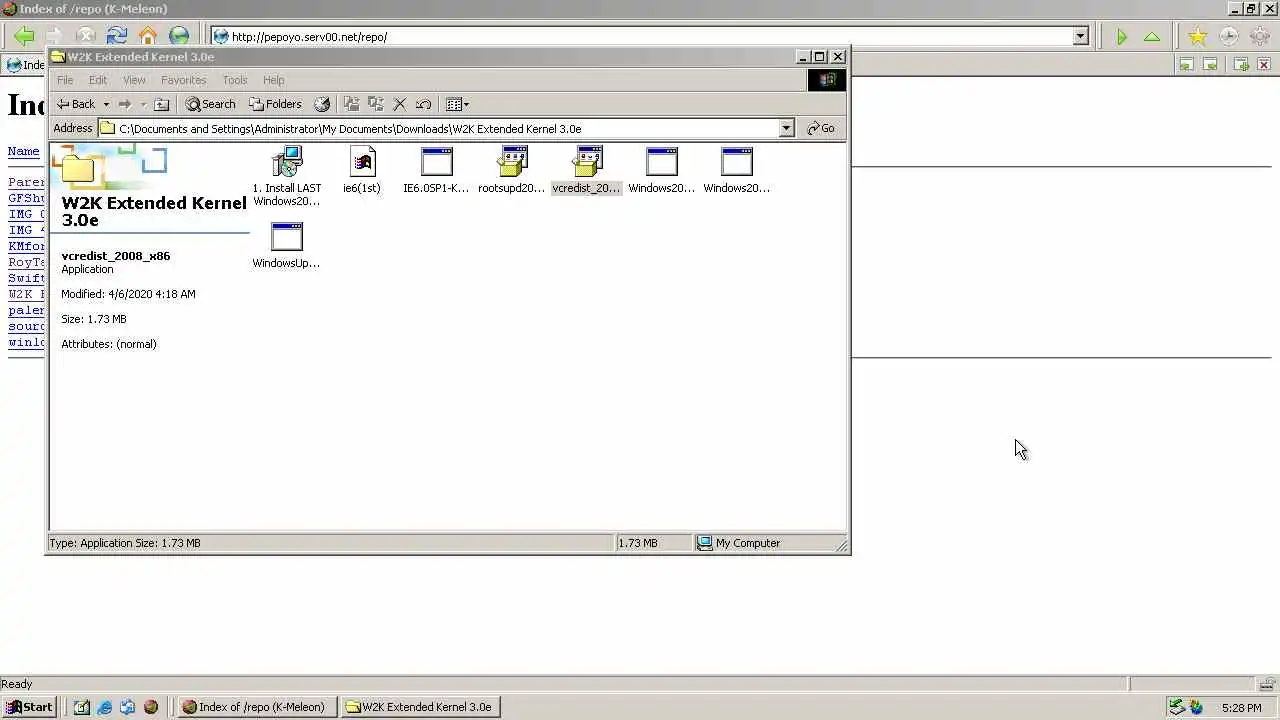This screenshot has height=720, width=1280.
Task: Launch Internet Explorer from quick launch
Action: coord(105,707)
